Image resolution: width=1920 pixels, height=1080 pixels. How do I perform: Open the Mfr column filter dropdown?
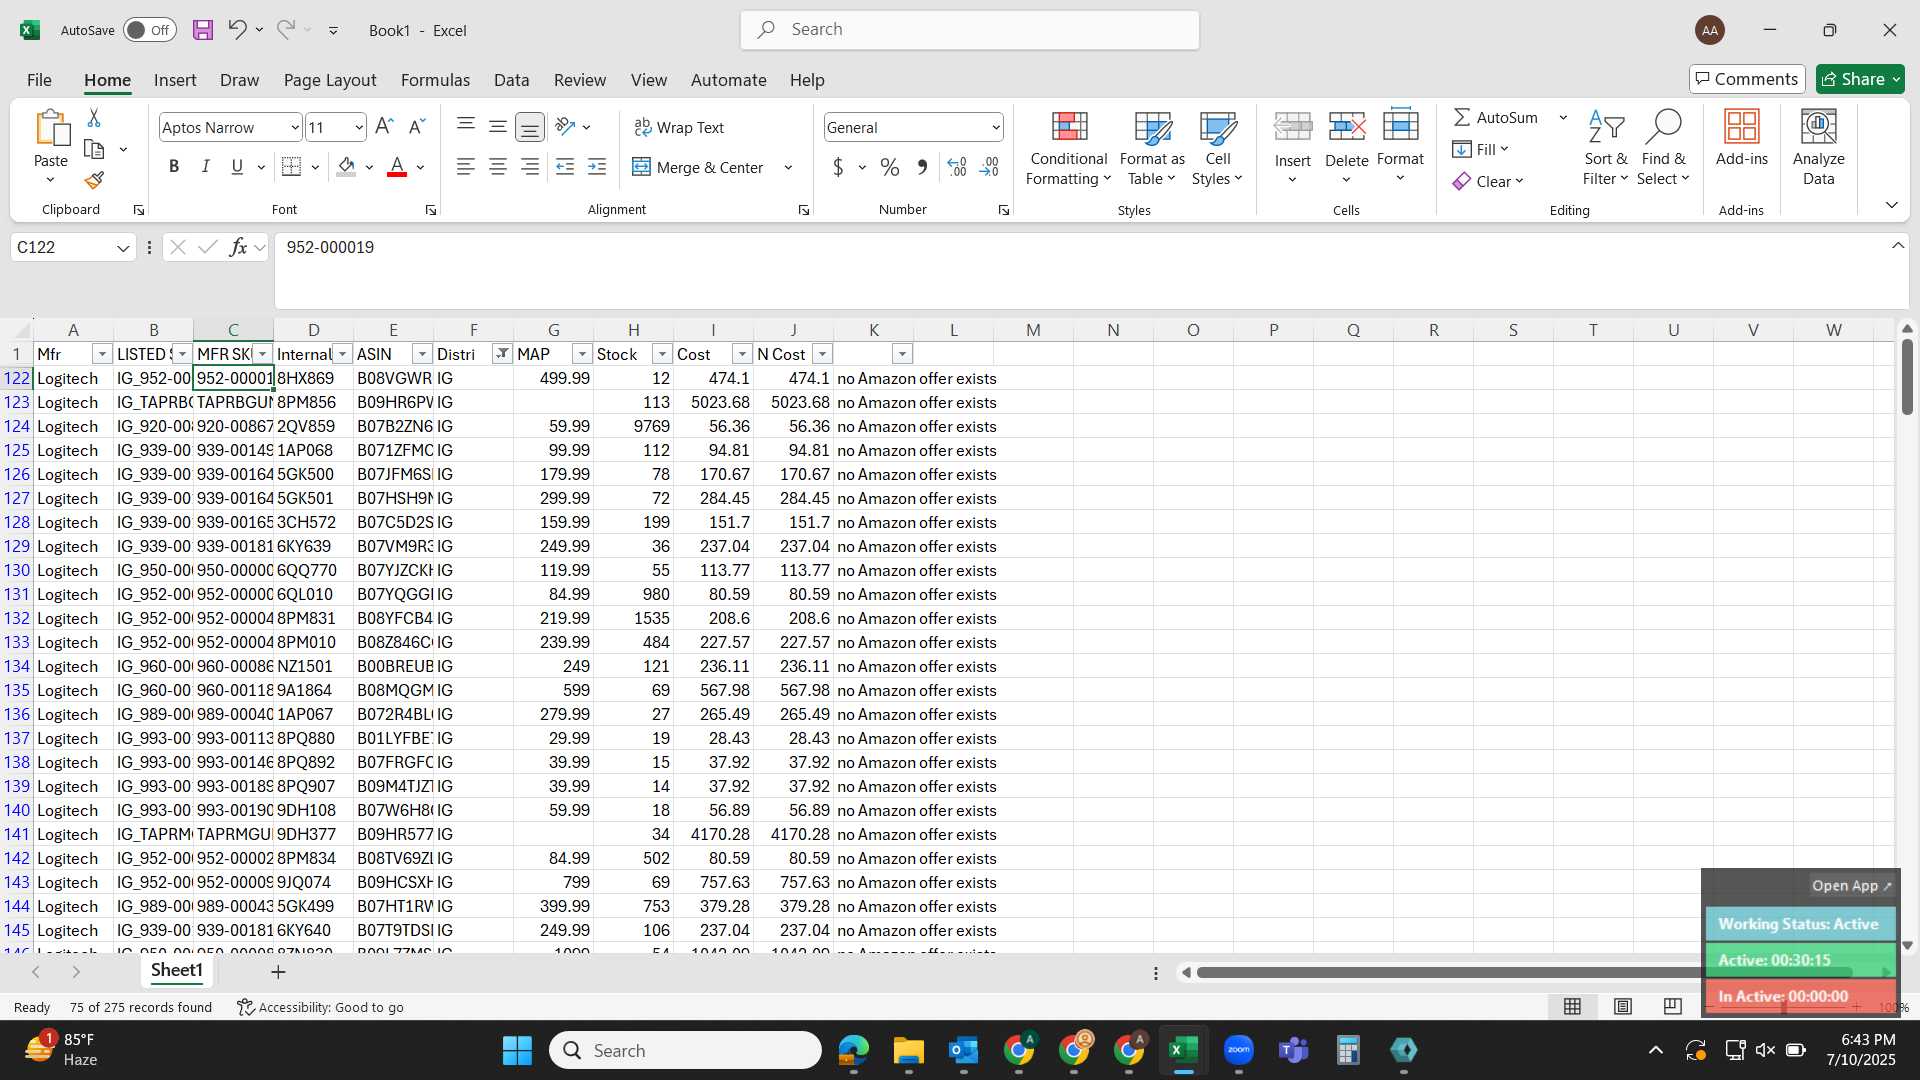click(x=102, y=354)
